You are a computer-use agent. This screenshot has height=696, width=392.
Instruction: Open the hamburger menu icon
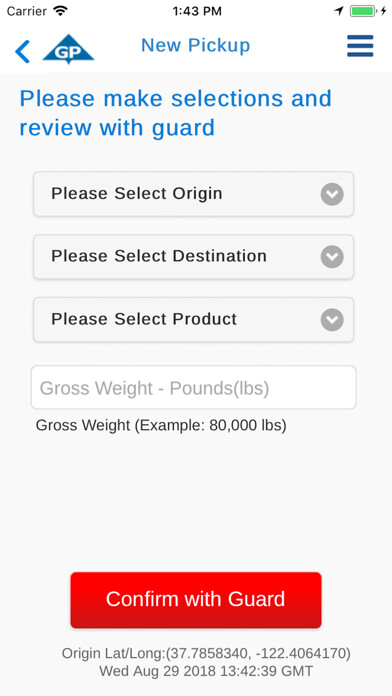tap(360, 46)
